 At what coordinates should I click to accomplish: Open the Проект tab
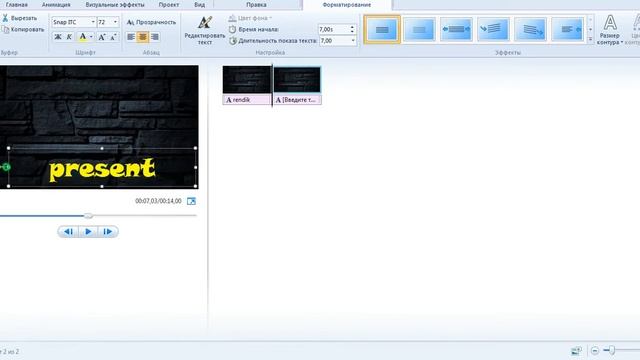169,5
